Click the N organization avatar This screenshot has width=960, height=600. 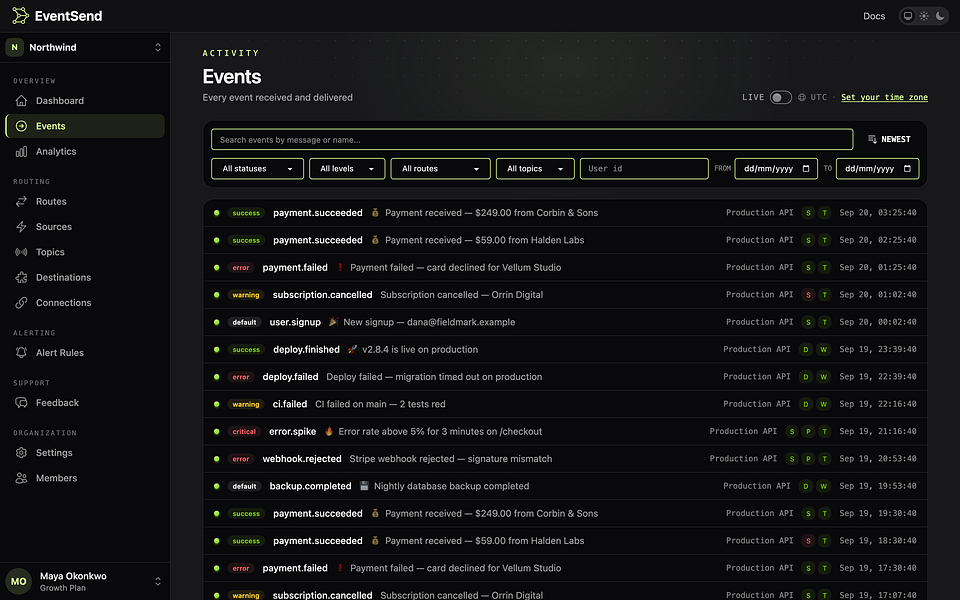(x=15, y=47)
